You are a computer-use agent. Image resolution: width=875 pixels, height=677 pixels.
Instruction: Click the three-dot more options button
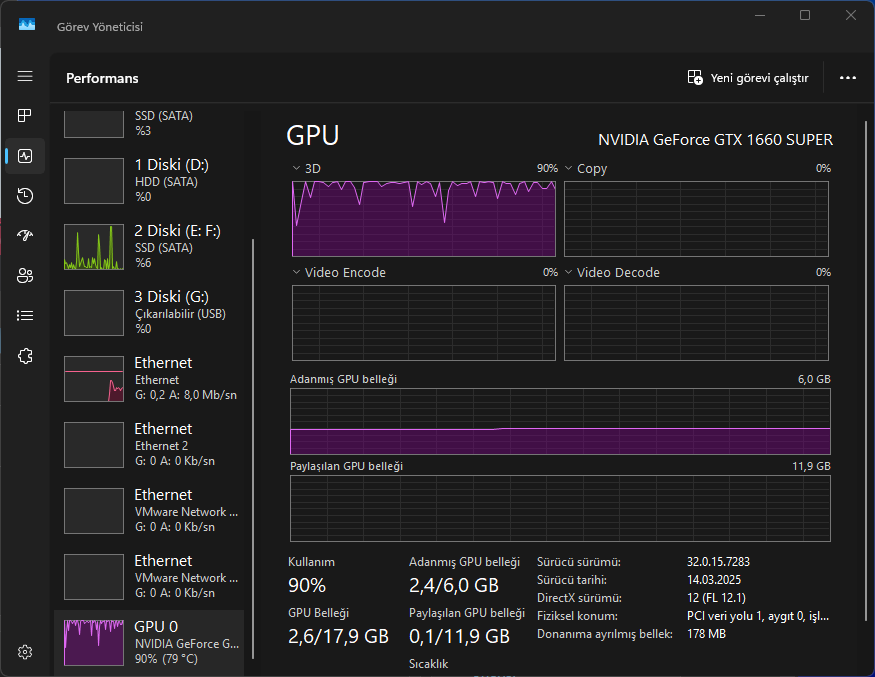click(x=848, y=78)
